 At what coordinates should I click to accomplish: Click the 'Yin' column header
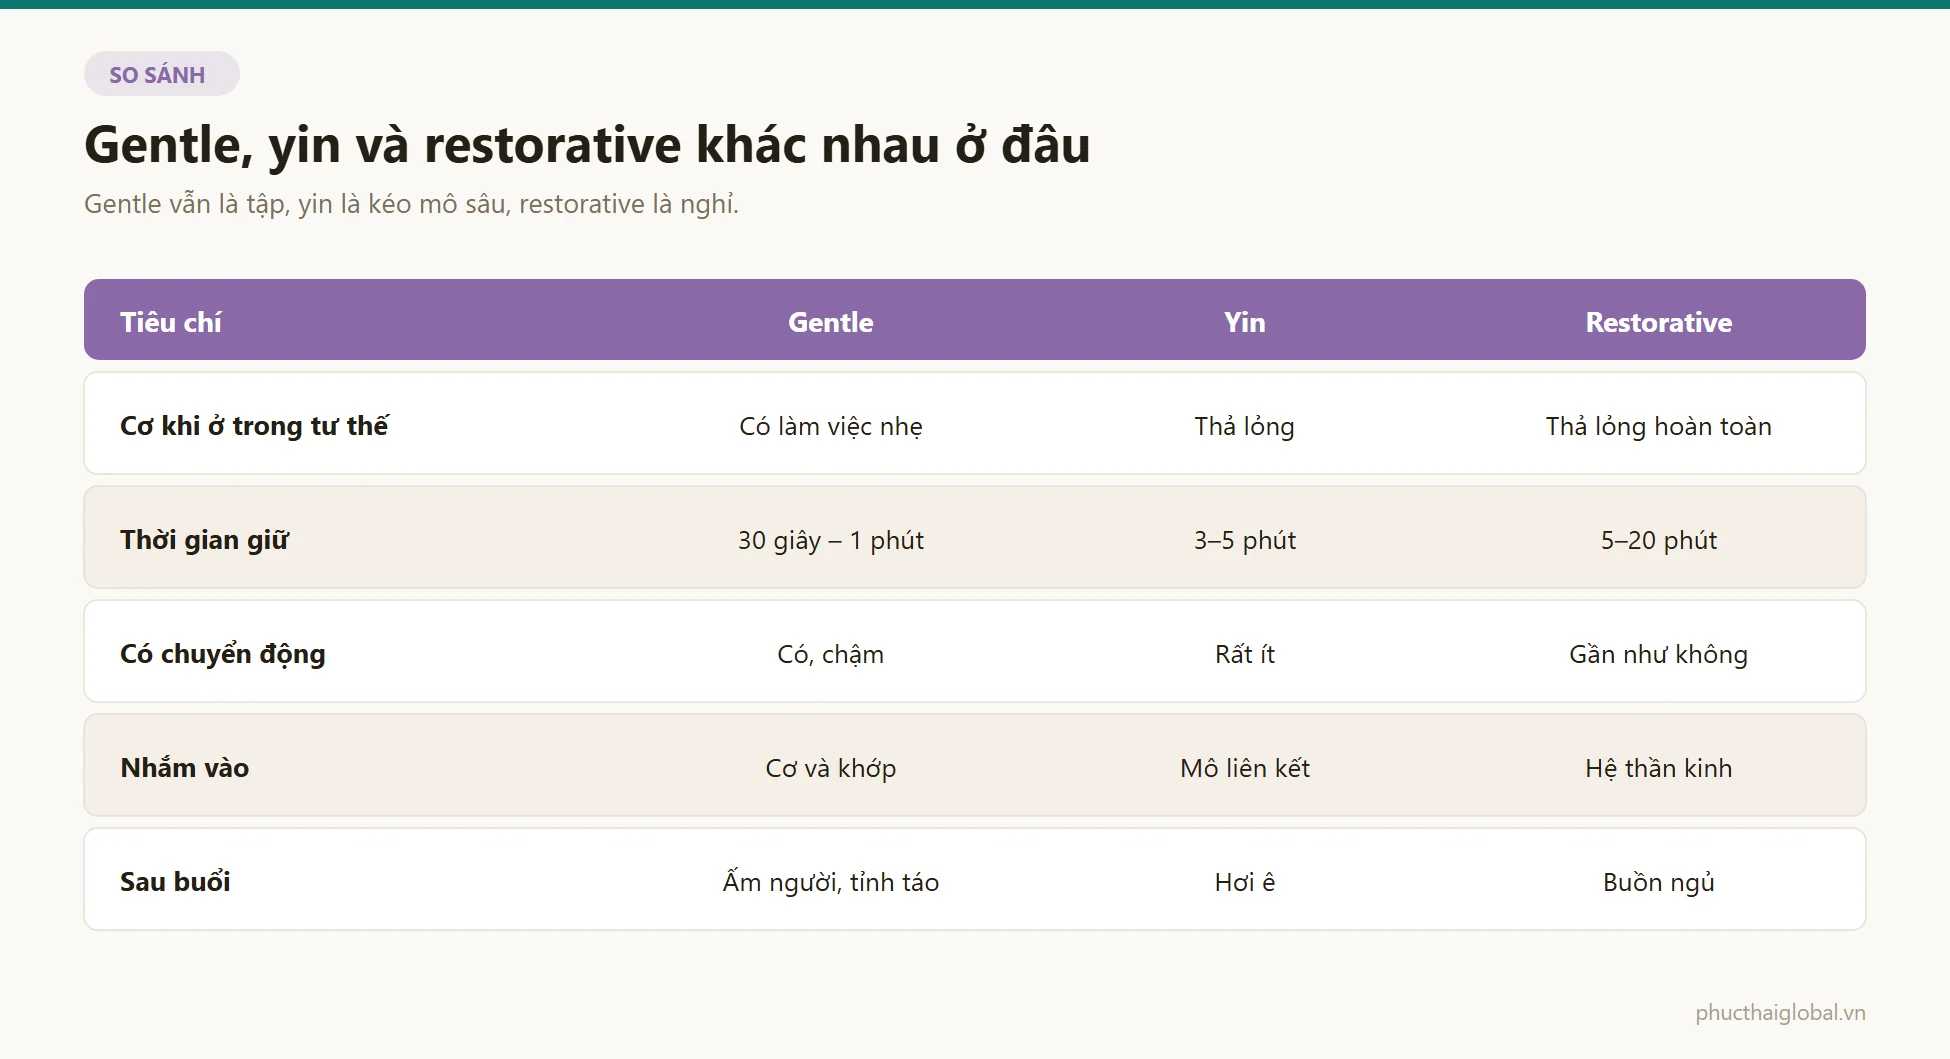[1244, 322]
